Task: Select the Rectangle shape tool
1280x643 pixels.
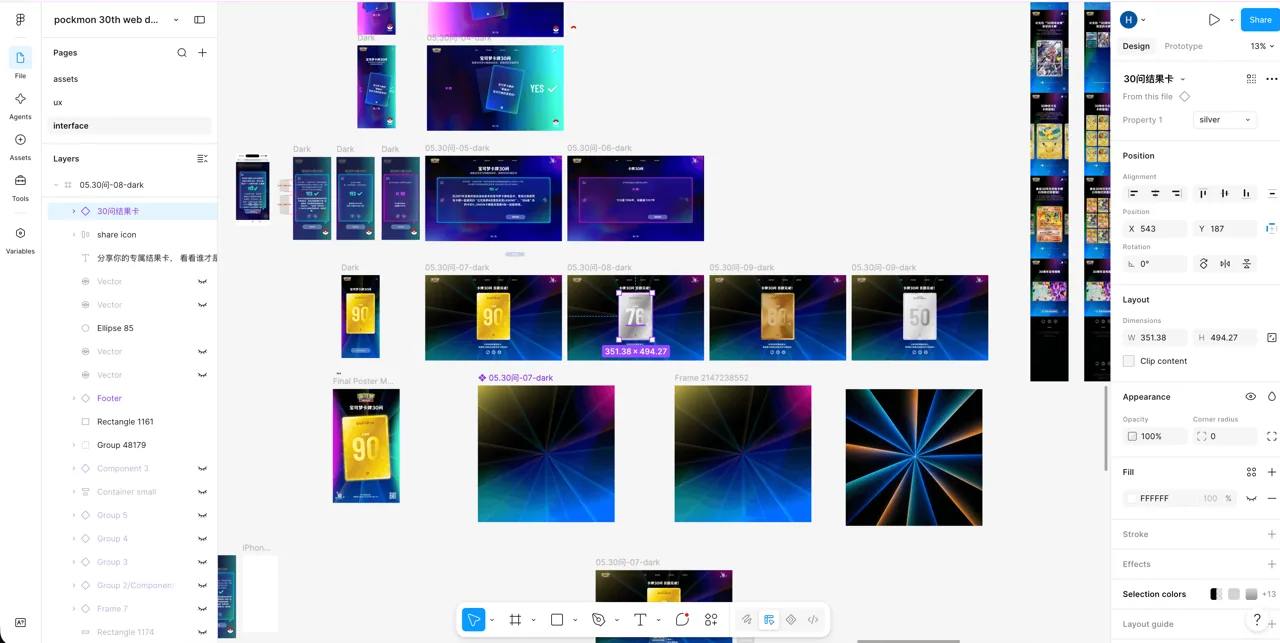Action: click(x=557, y=620)
